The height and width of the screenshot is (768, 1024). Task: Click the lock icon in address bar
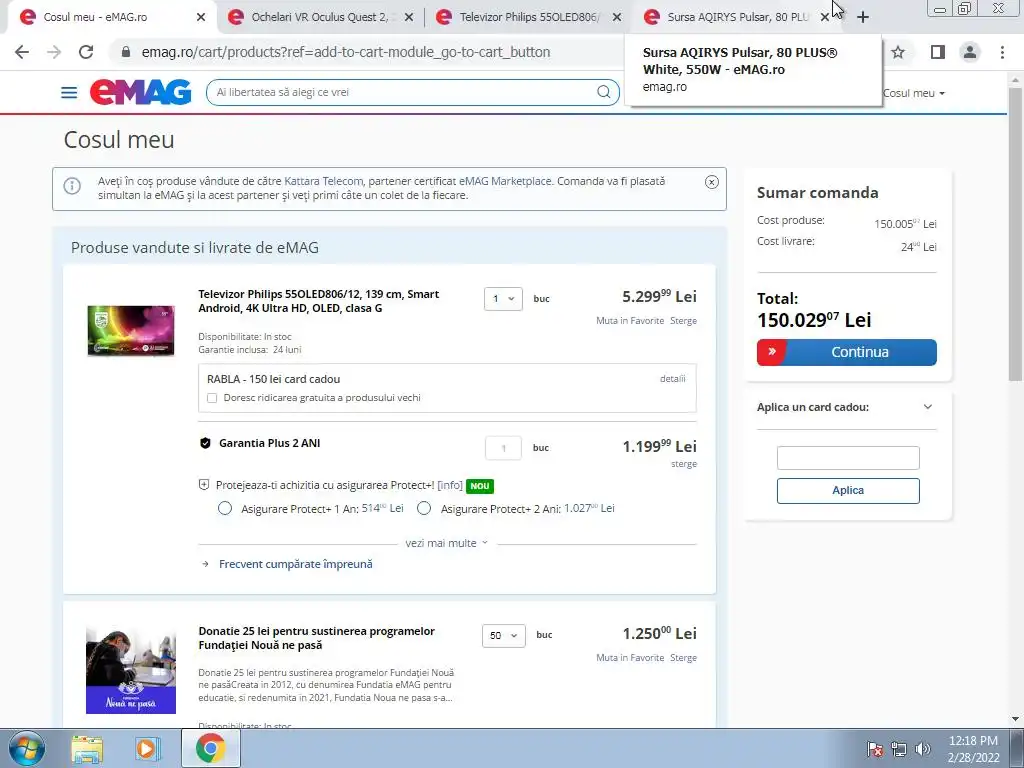coord(126,52)
